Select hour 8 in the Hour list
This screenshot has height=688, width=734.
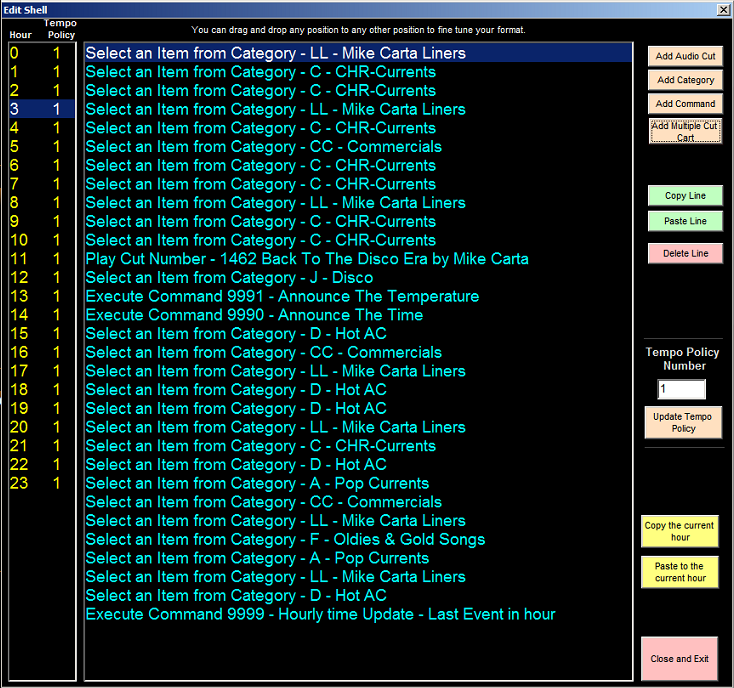click(x=42, y=203)
